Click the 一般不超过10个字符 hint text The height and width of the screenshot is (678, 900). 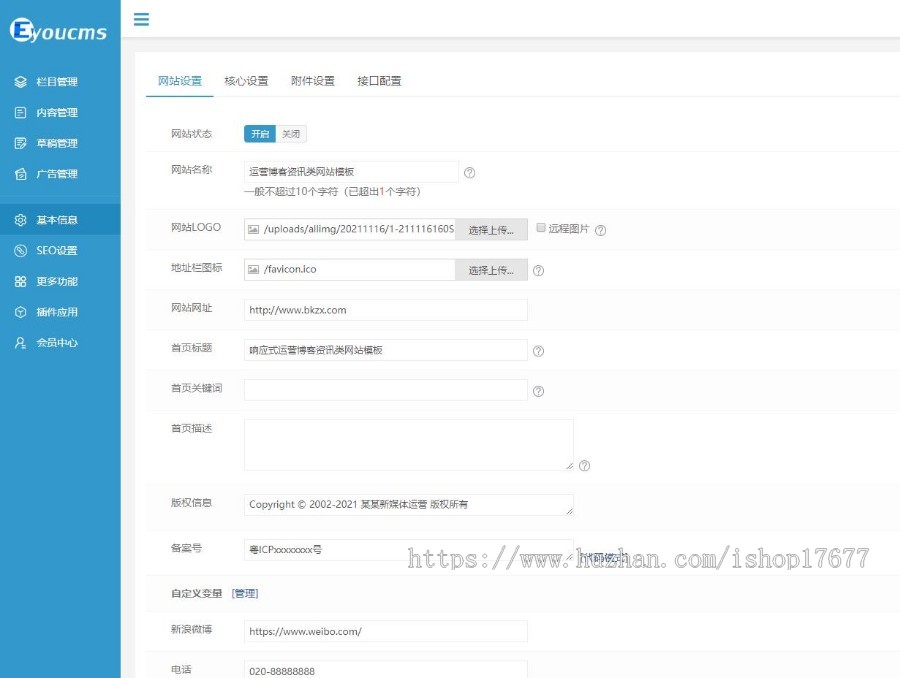point(332,191)
